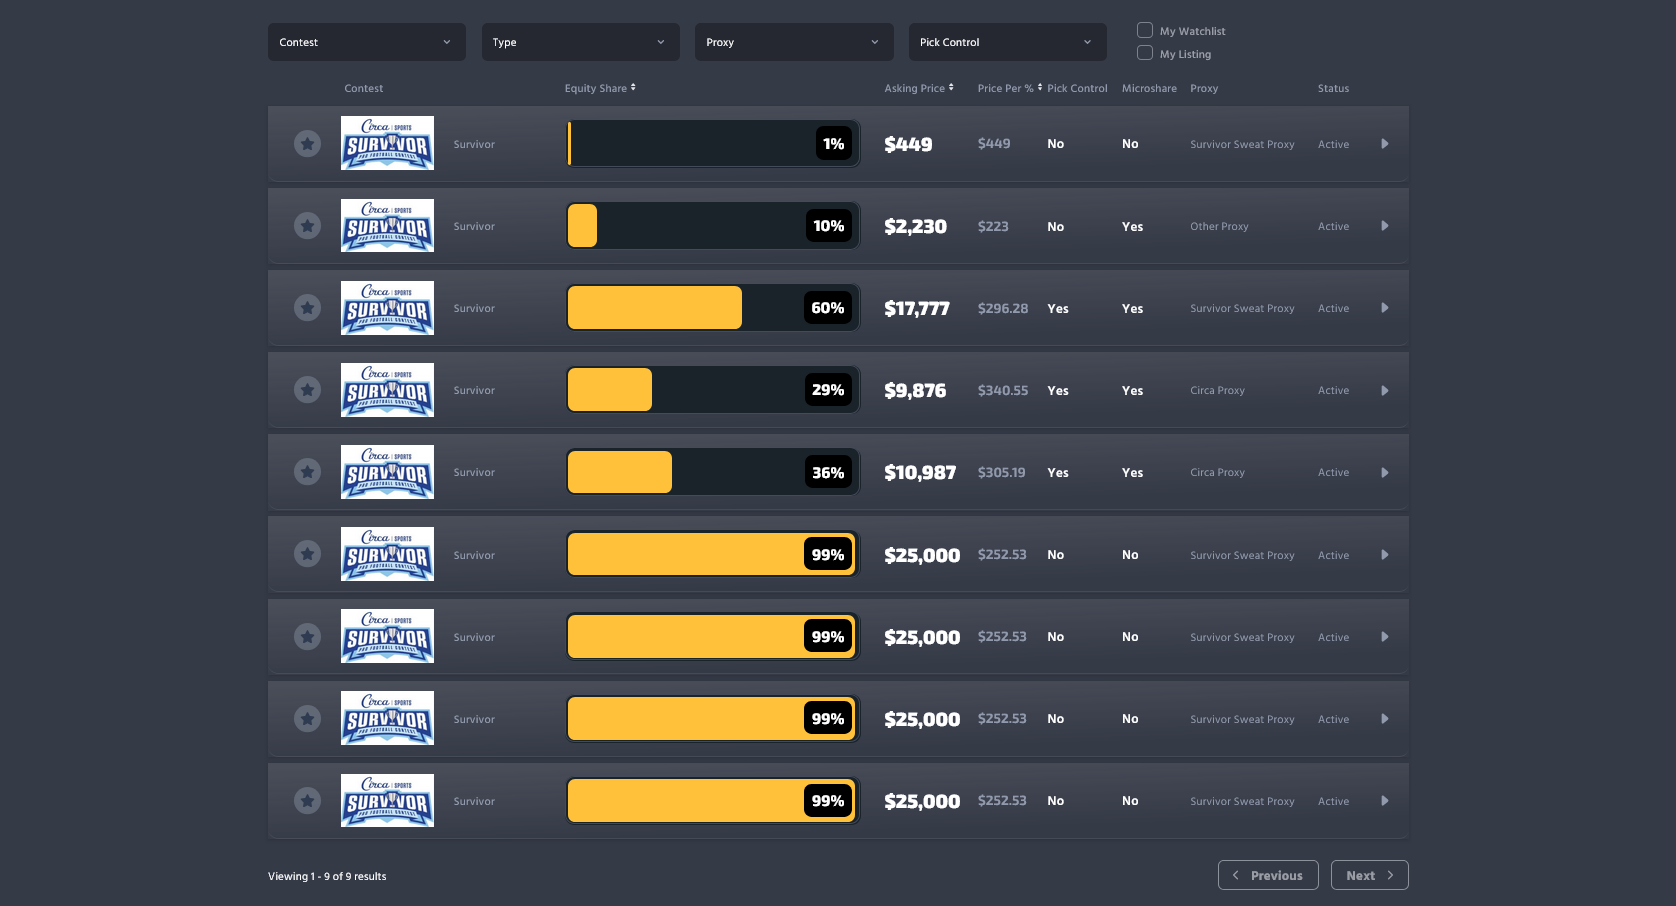Enable the My Watchlist checkbox
This screenshot has height=906, width=1676.
(x=1145, y=31)
